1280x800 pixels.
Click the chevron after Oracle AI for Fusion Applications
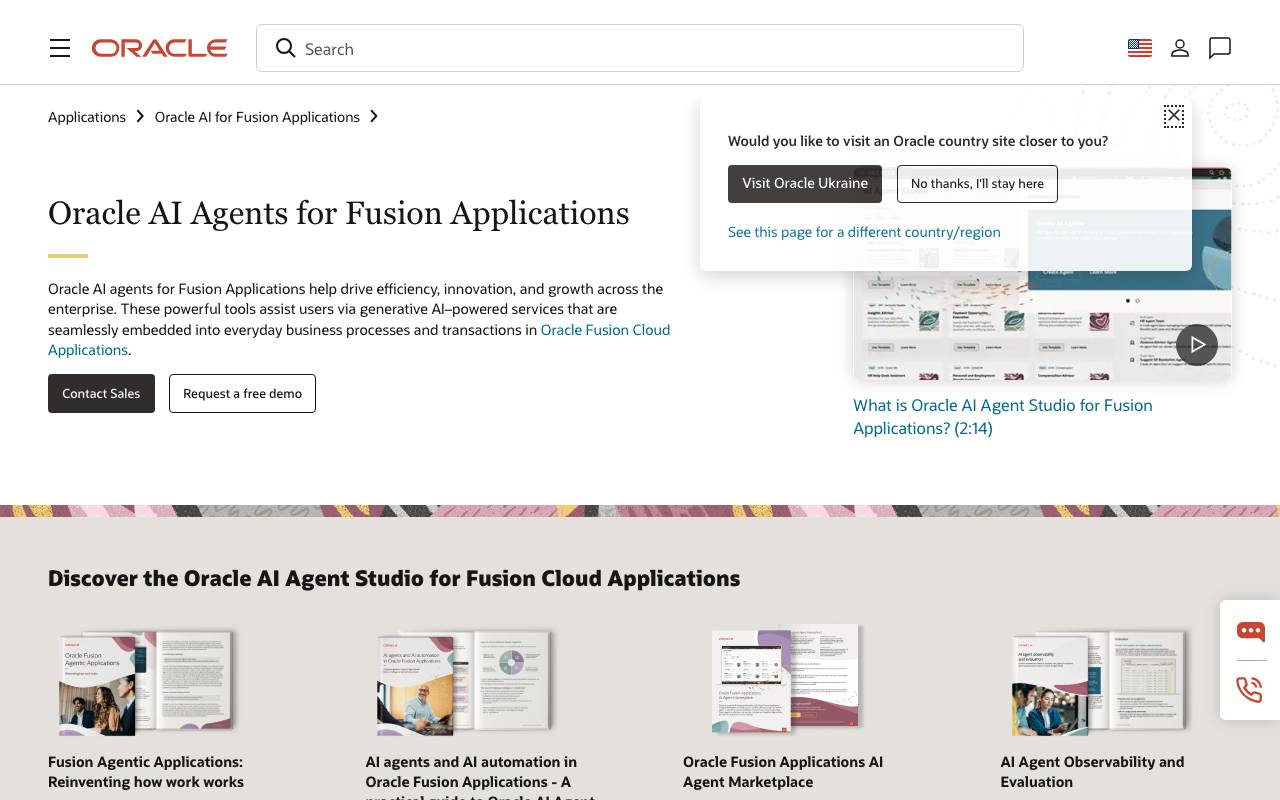coord(374,117)
